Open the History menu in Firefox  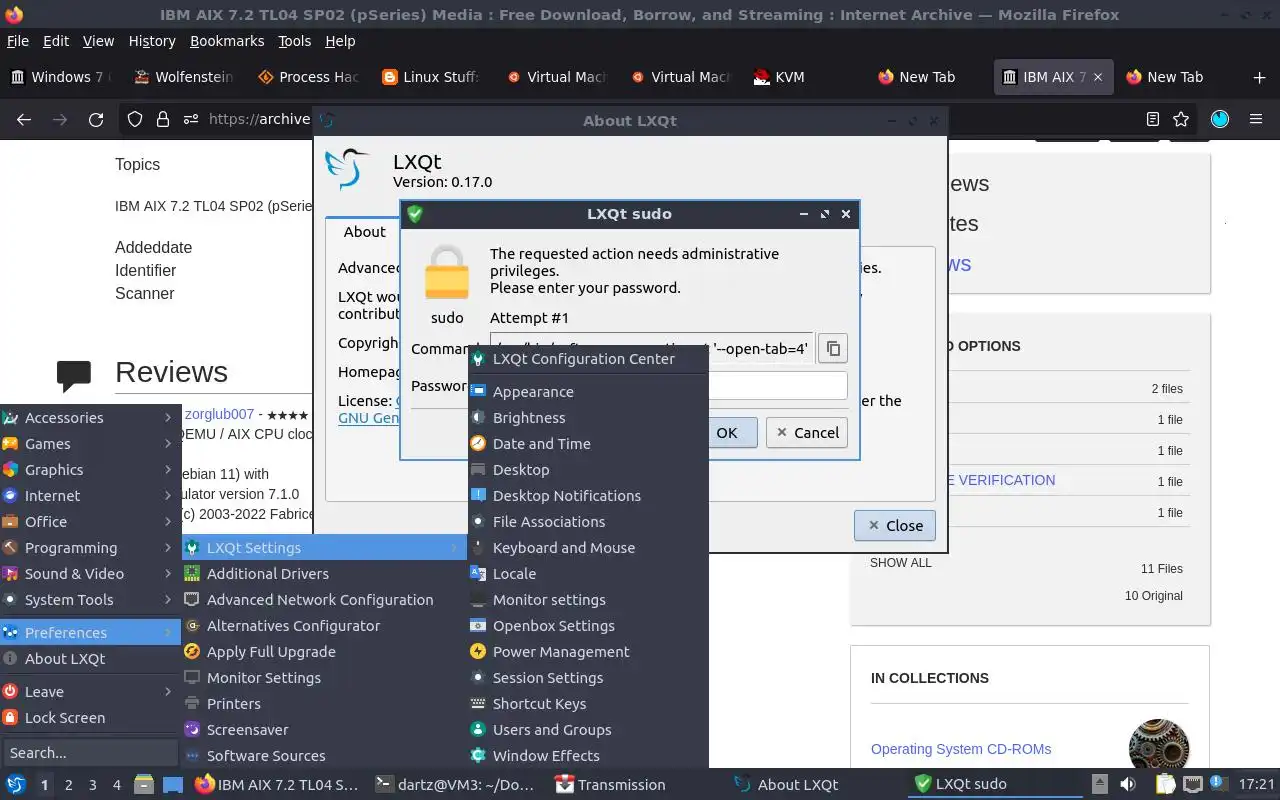[x=152, y=41]
